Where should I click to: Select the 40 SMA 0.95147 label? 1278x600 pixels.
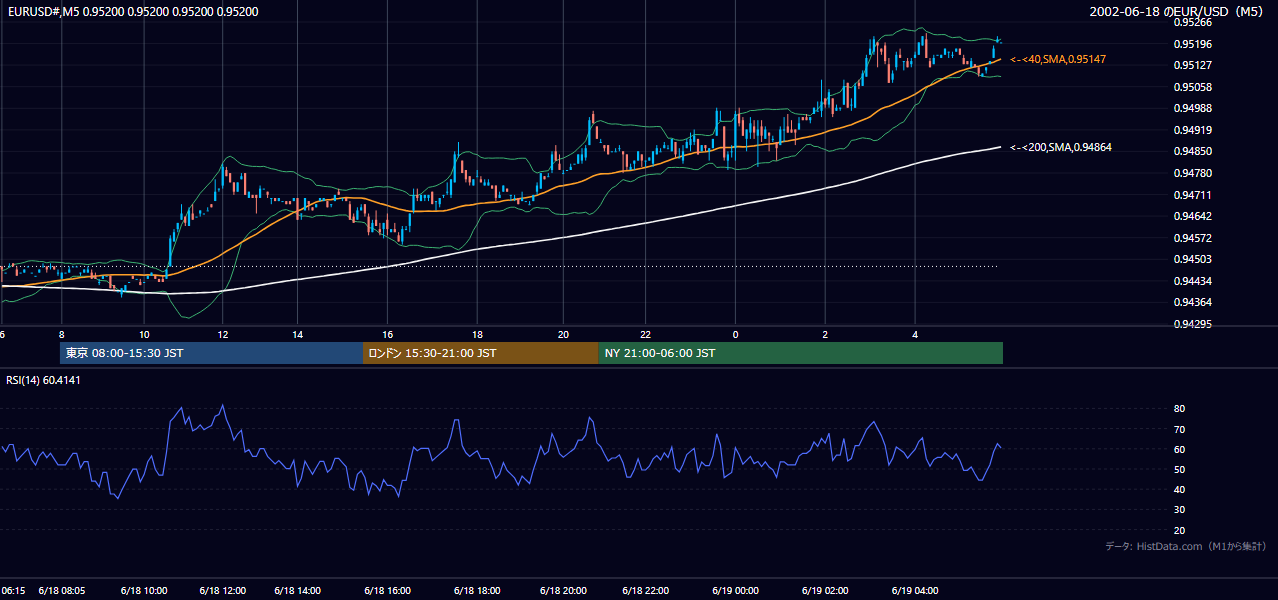click(x=1058, y=60)
